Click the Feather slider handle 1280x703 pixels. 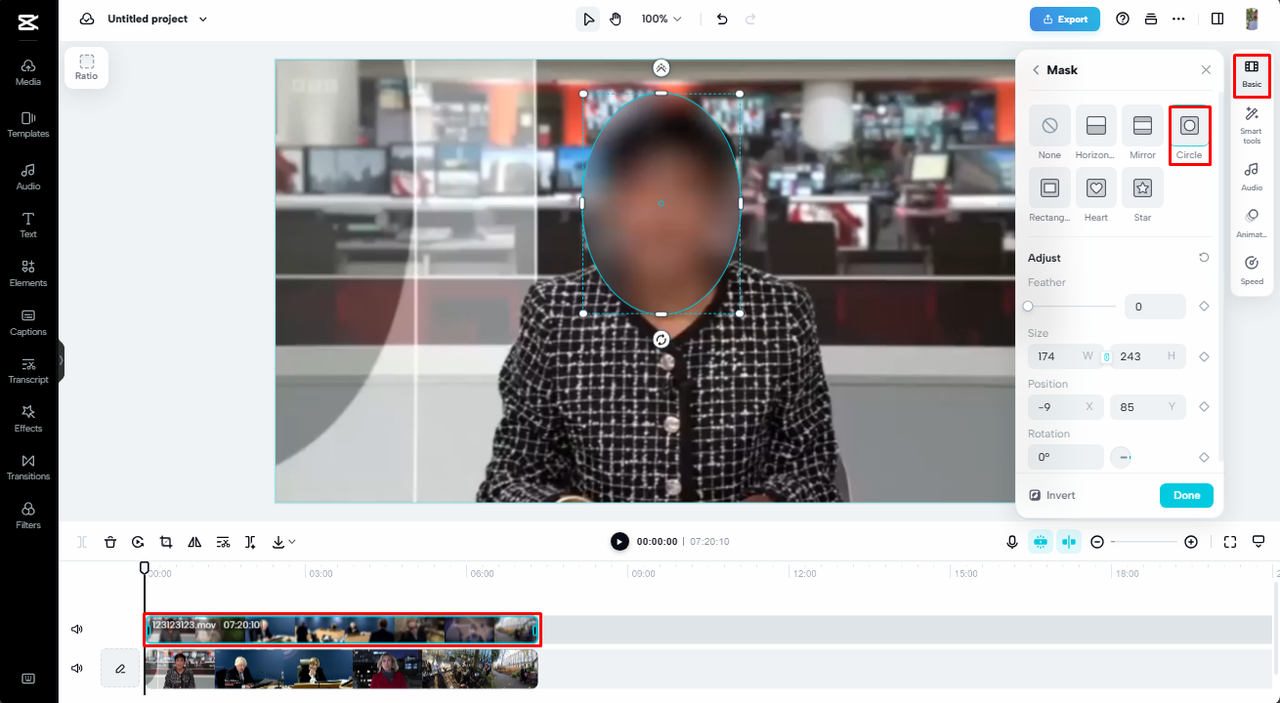[1028, 306]
